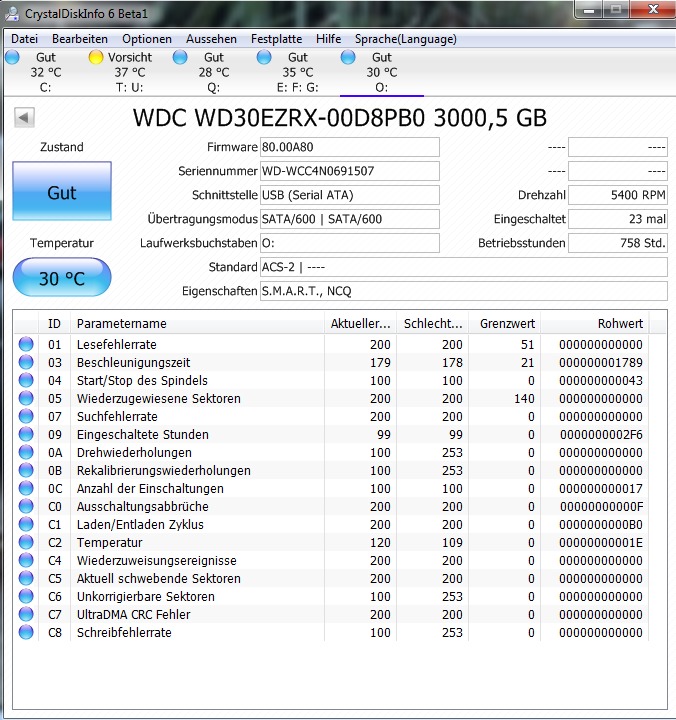This screenshot has height=720, width=676.
Task: Click the Übertragungsmodus SATA/600 field
Action: click(x=349, y=219)
